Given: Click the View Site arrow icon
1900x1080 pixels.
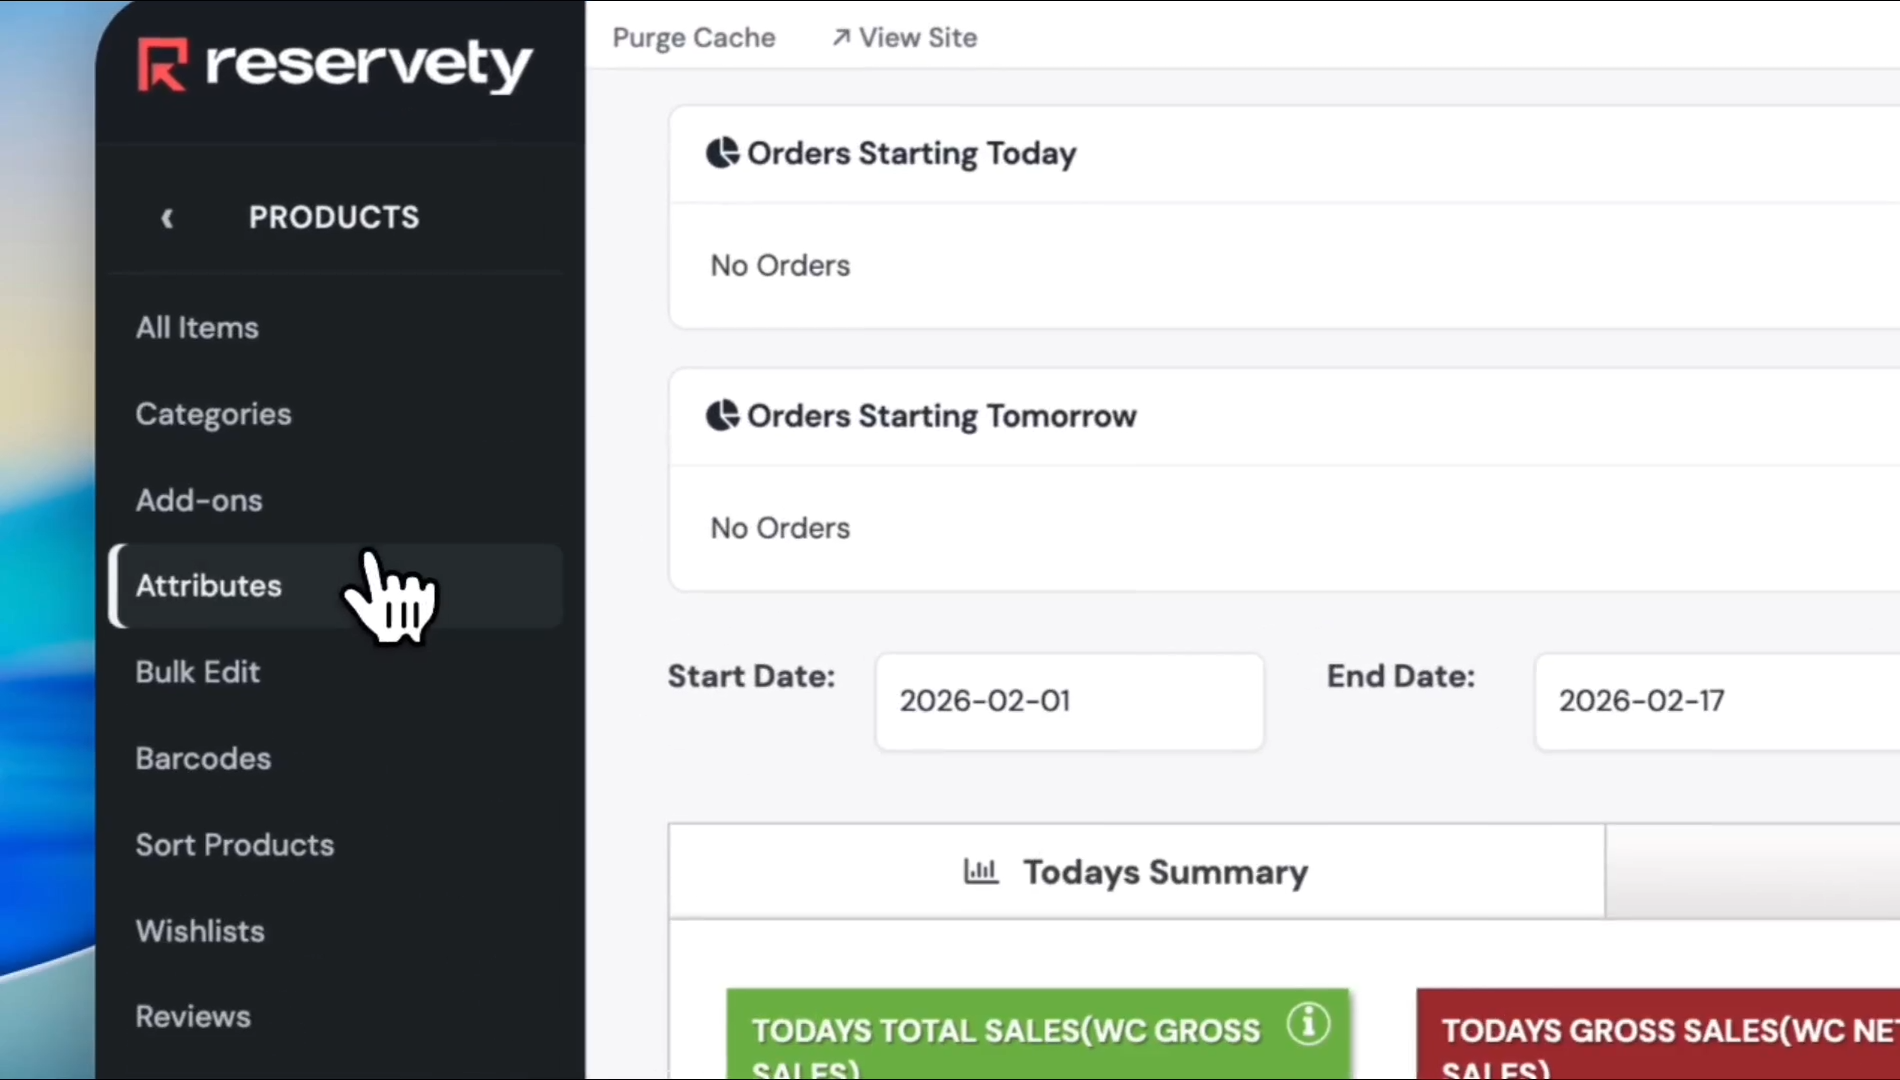Looking at the screenshot, I should pyautogui.click(x=841, y=37).
